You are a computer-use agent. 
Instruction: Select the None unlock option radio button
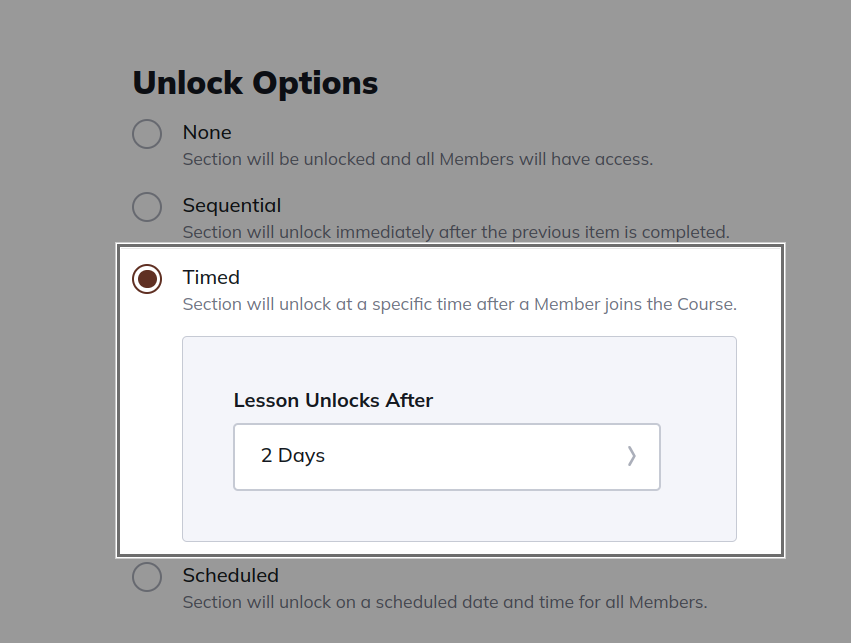pos(147,133)
